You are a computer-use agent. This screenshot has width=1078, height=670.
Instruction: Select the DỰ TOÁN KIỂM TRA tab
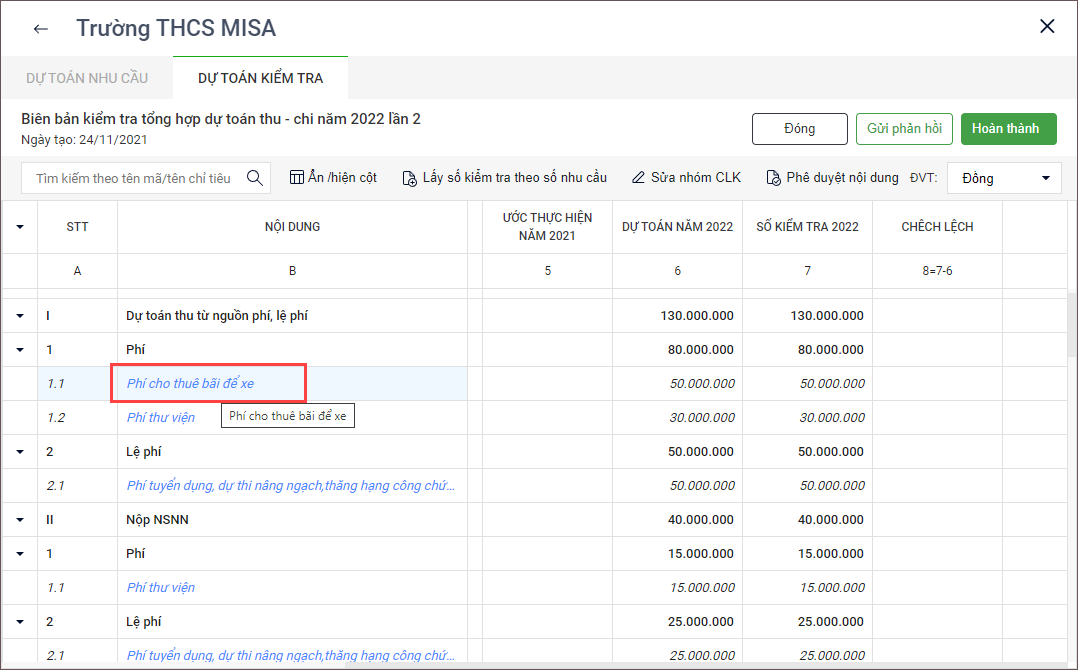260,78
